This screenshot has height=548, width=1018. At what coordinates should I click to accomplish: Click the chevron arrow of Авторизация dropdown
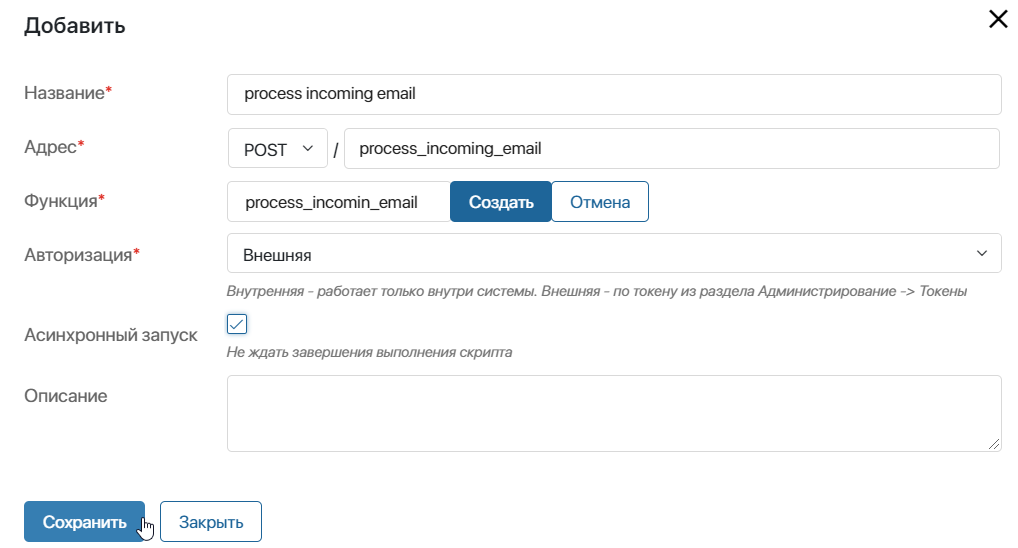pyautogui.click(x=982, y=253)
